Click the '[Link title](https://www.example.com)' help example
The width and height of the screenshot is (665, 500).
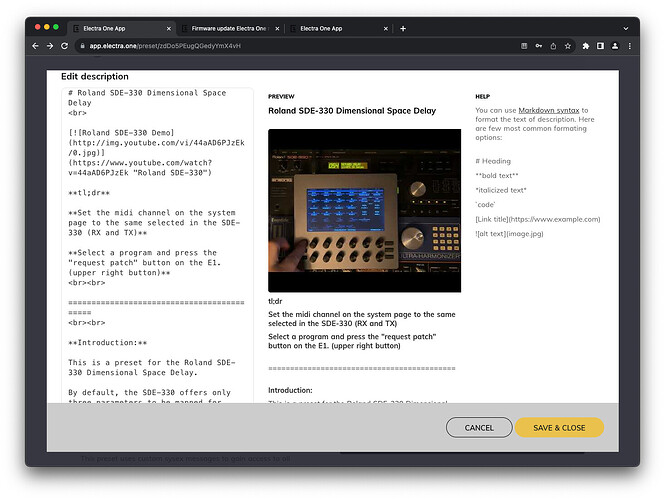point(538,219)
